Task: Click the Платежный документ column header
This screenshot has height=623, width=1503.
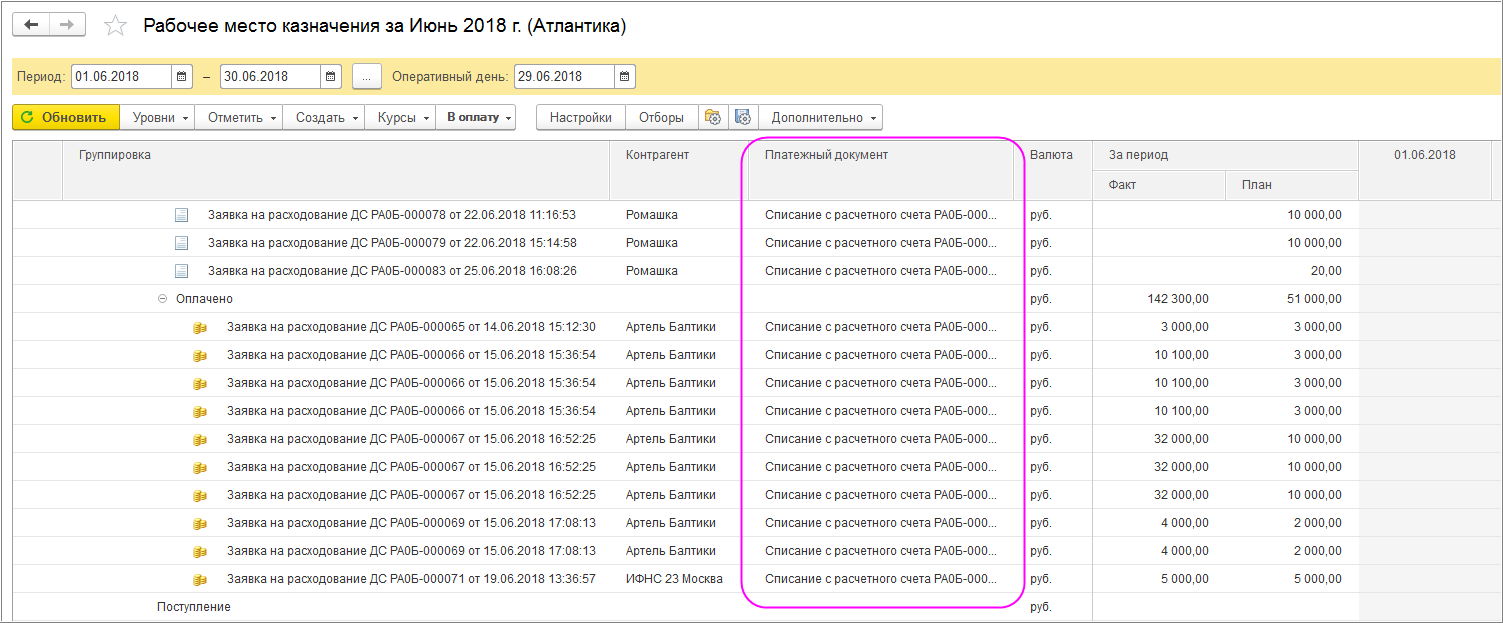Action: (x=881, y=170)
